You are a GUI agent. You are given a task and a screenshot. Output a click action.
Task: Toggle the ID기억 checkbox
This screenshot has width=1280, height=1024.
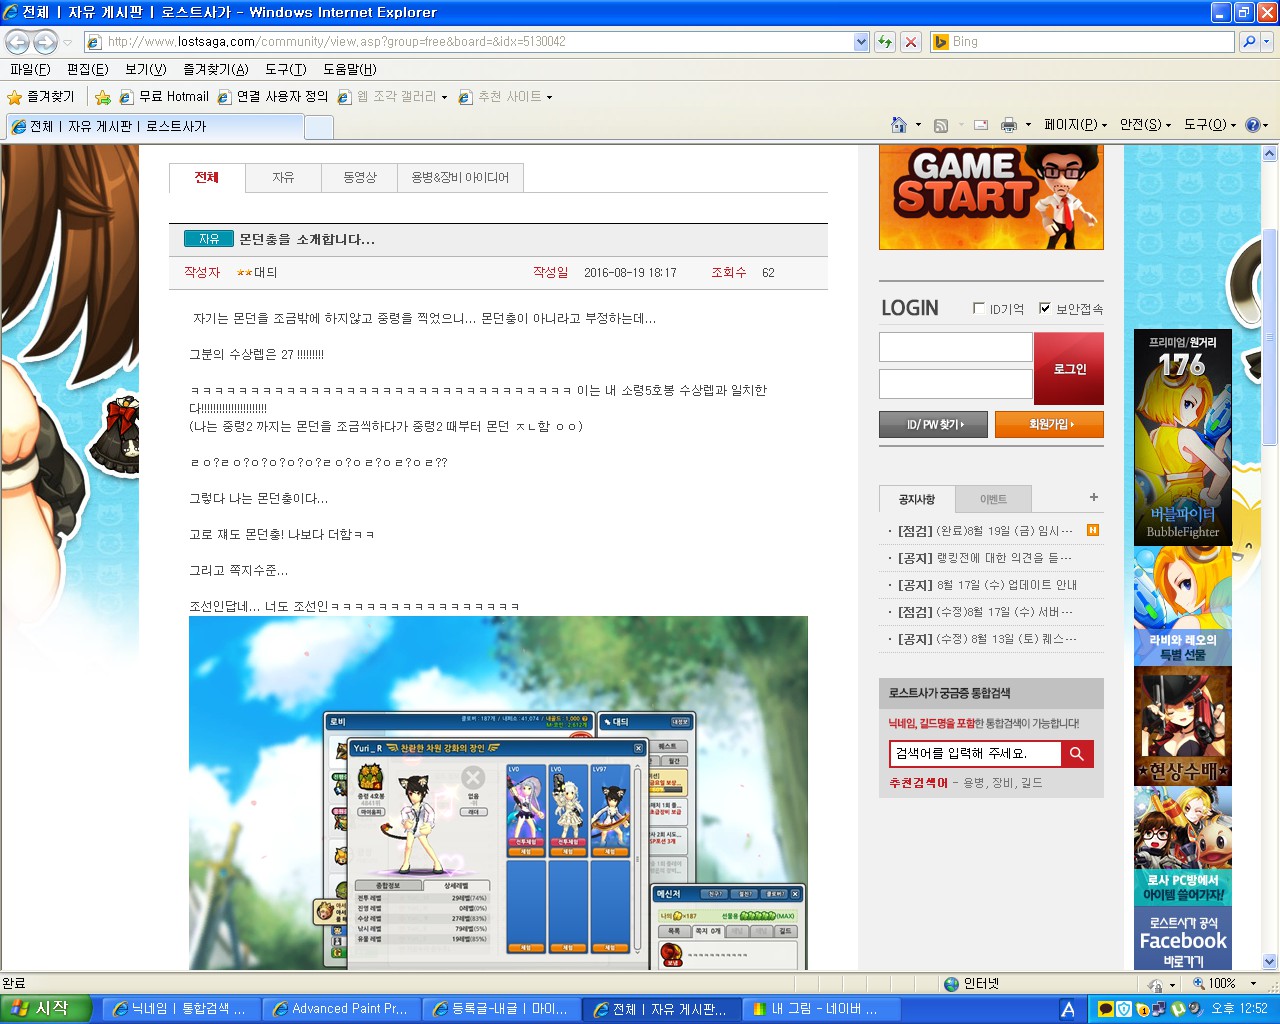pos(979,308)
